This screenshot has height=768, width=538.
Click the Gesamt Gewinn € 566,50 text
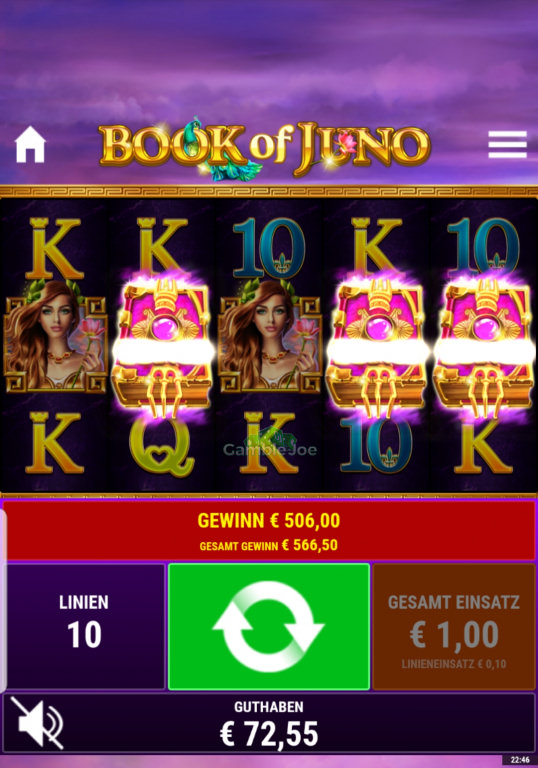click(269, 545)
